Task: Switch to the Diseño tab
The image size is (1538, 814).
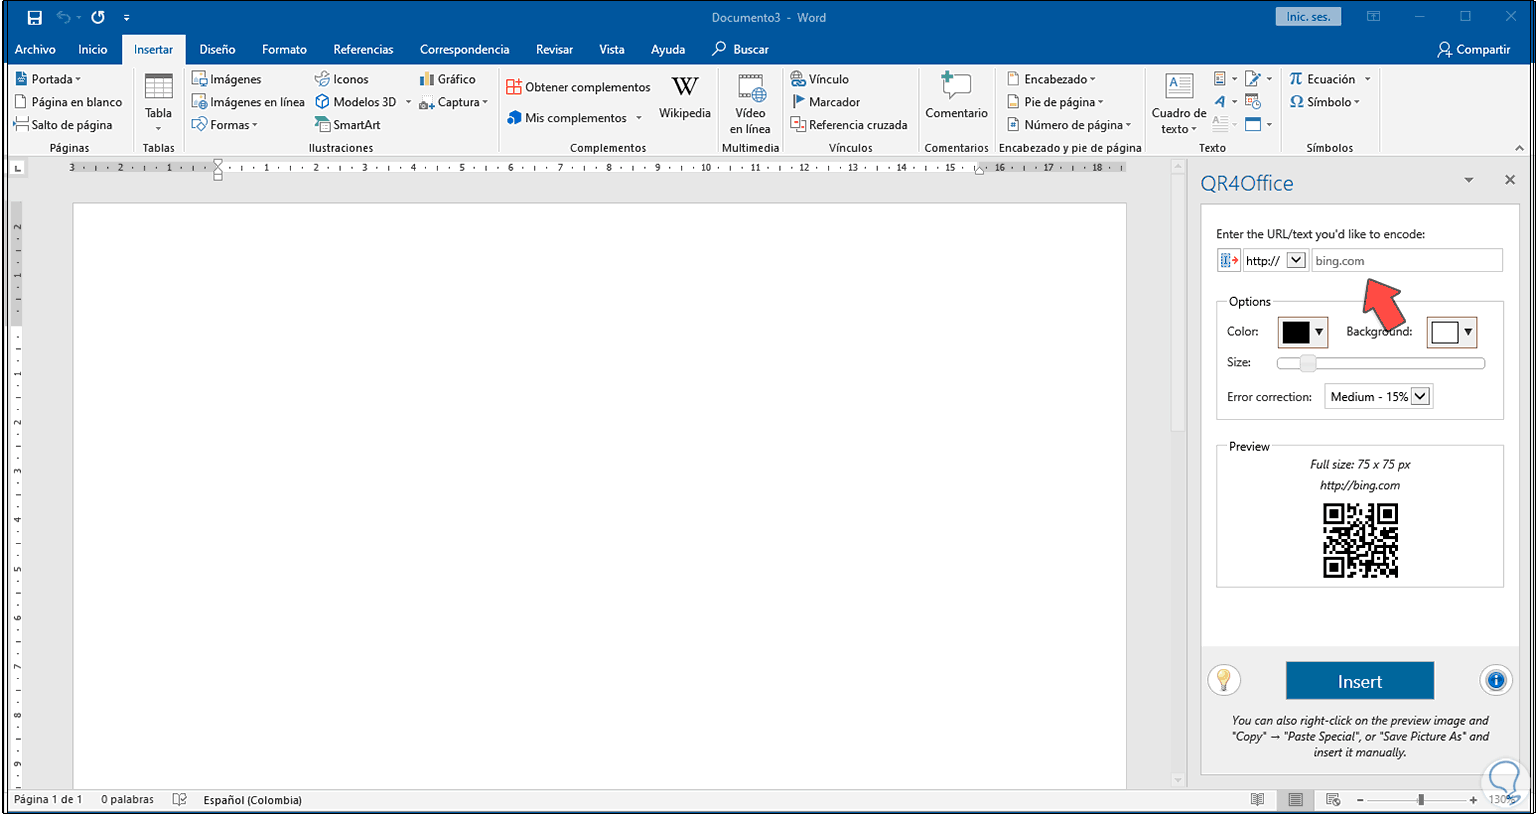Action: (x=217, y=49)
